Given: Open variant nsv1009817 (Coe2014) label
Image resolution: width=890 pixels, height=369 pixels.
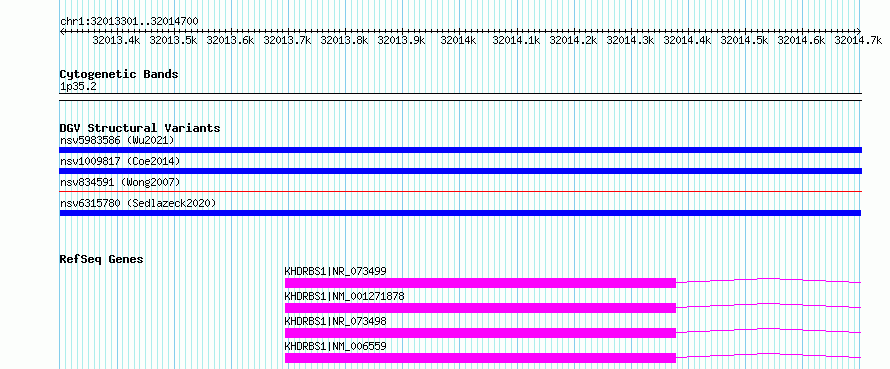Looking at the screenshot, I should pyautogui.click(x=120, y=161).
